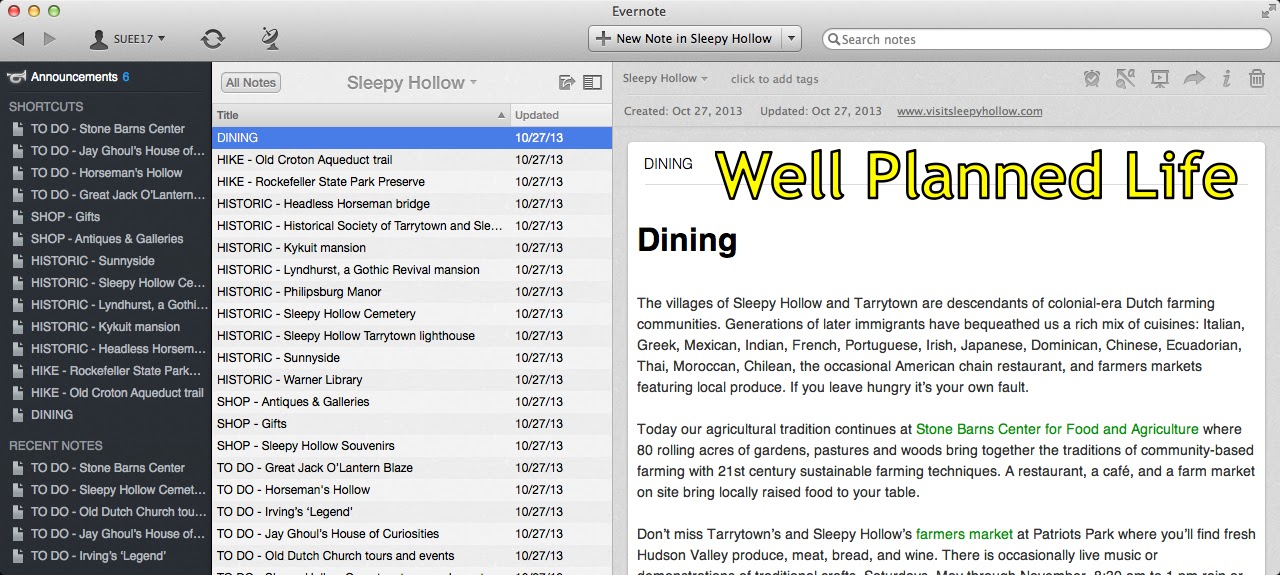Click the search-in-note magnifier icon
Image resolution: width=1280 pixels, height=575 pixels.
(x=1126, y=78)
